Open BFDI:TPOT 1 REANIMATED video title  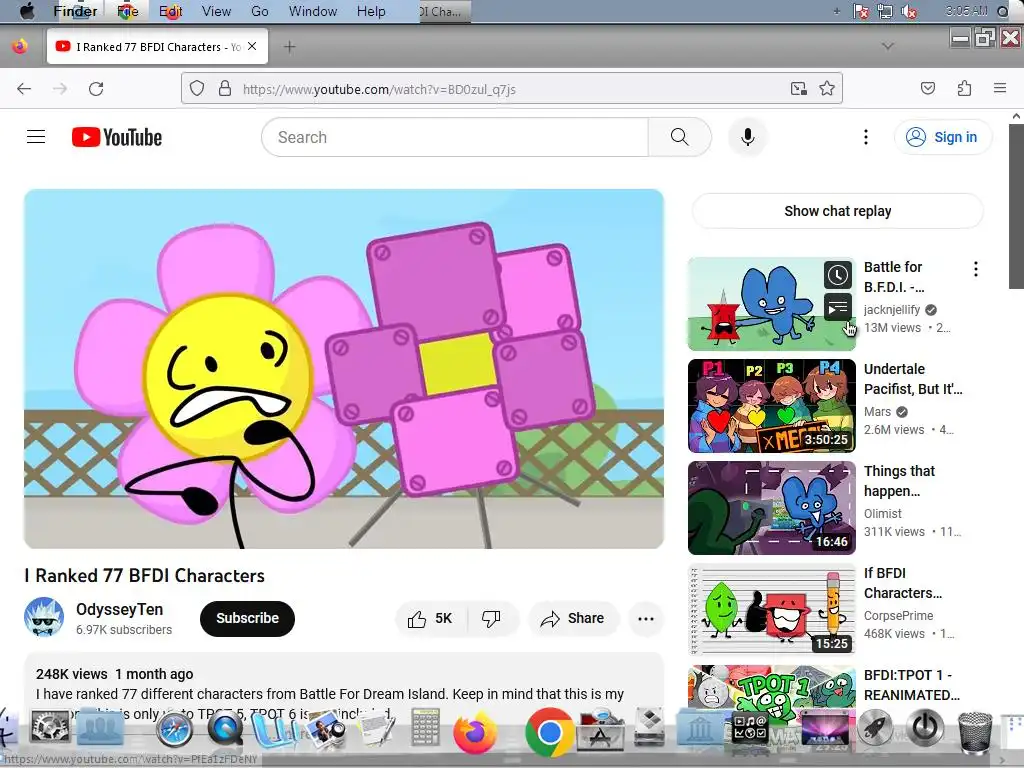912,684
